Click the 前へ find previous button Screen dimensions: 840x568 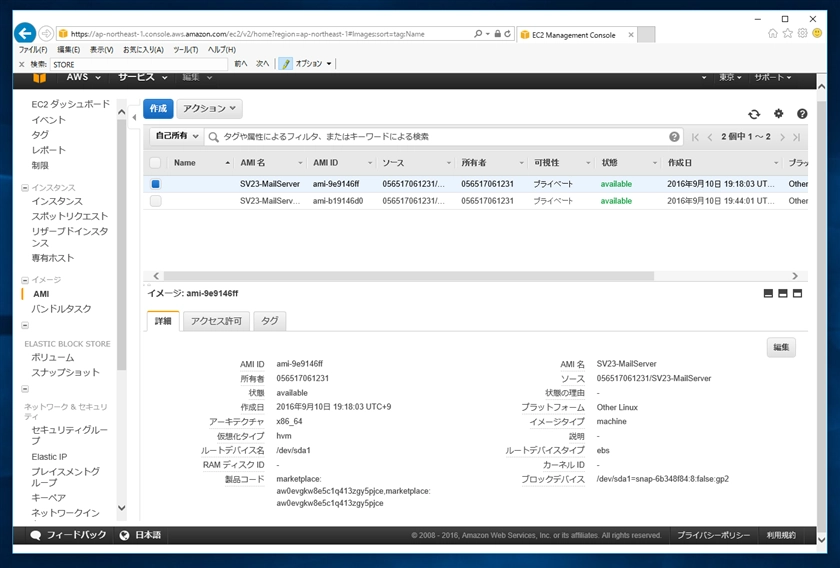coord(241,64)
